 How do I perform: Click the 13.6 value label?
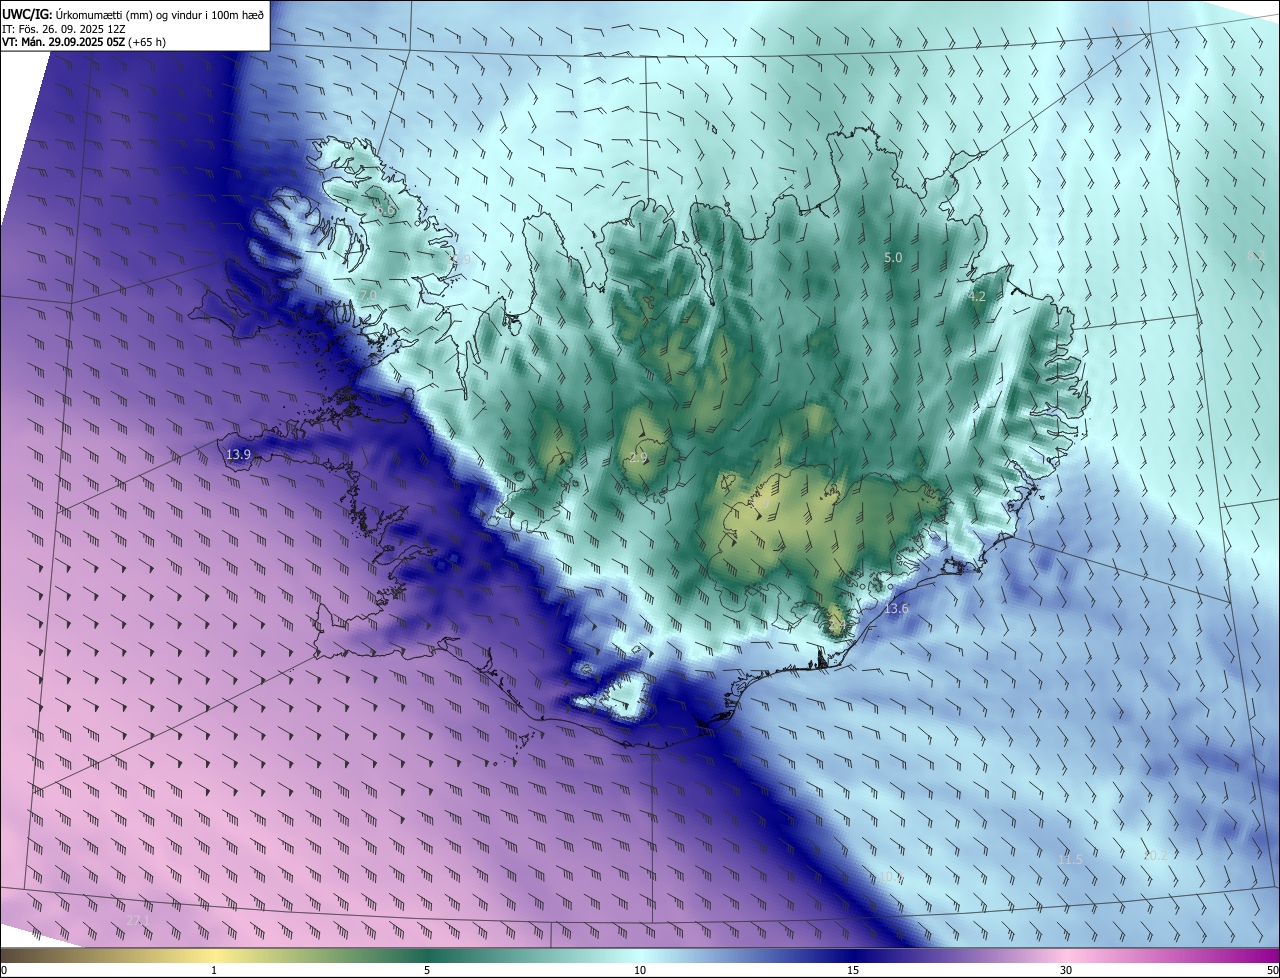point(897,609)
